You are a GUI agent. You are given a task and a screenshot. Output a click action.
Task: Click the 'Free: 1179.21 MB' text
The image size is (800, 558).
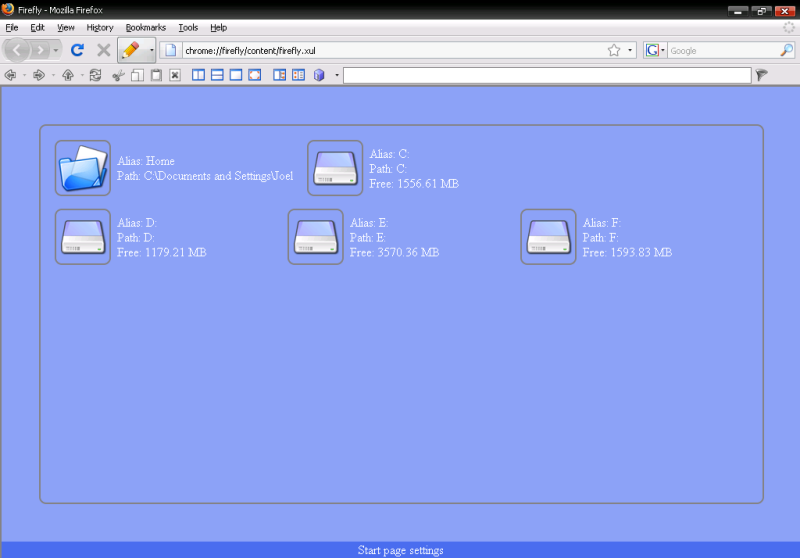click(162, 252)
